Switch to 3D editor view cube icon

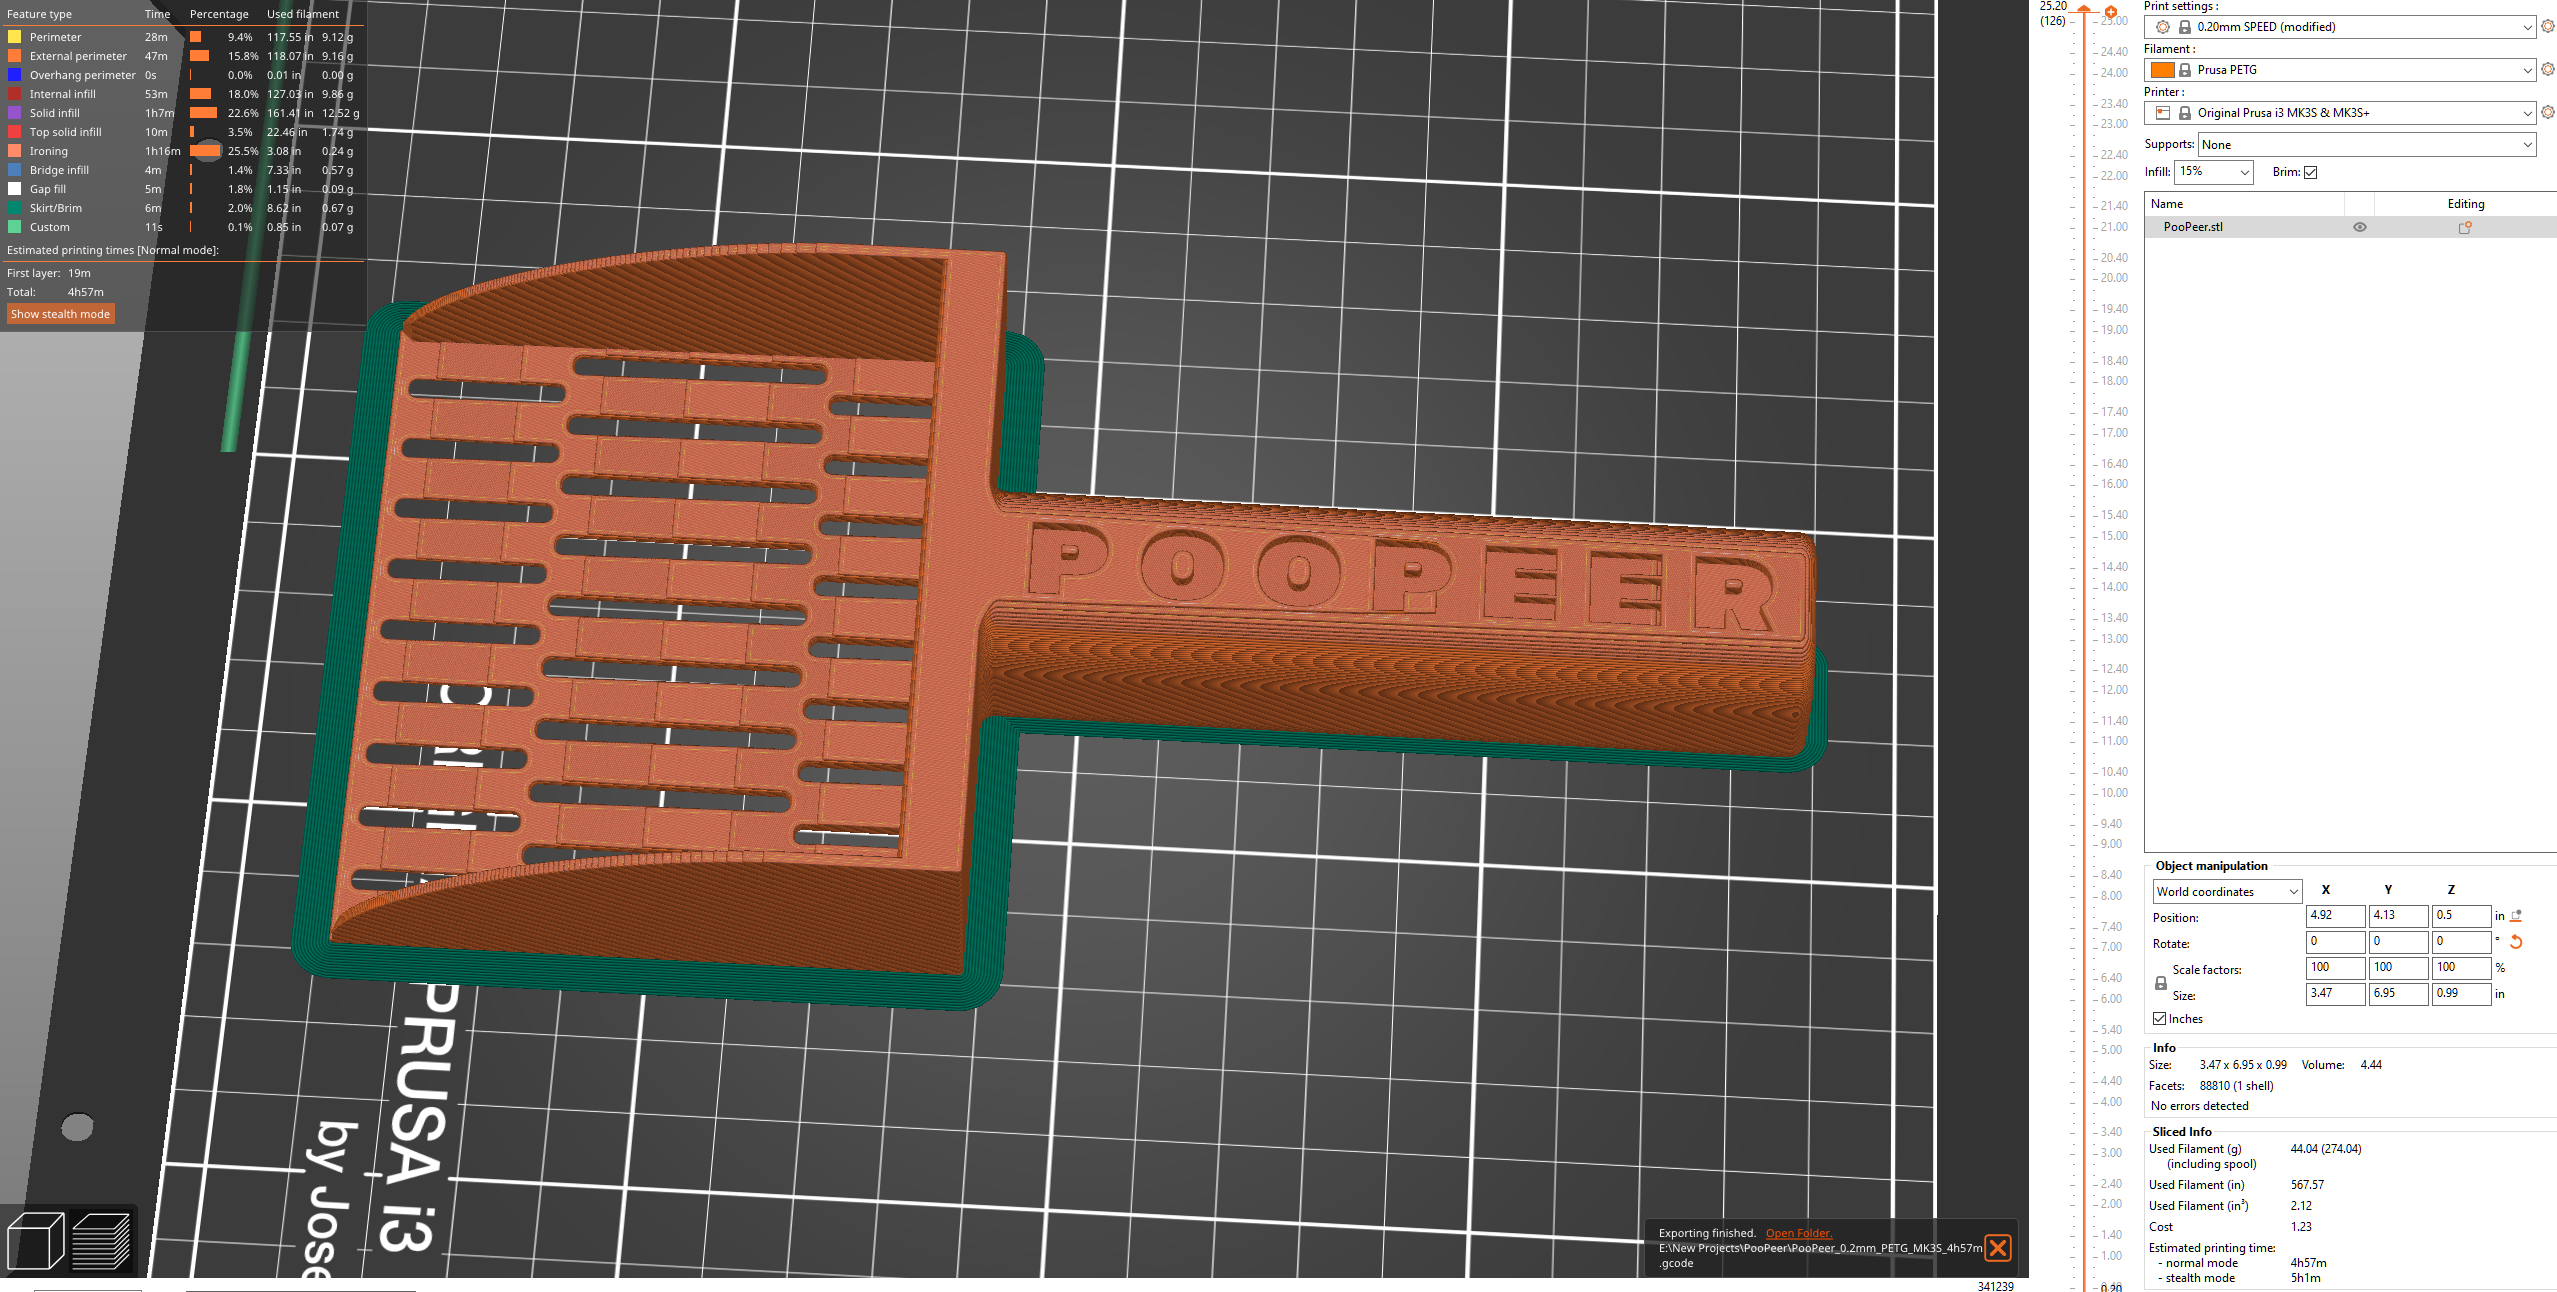pos(36,1240)
